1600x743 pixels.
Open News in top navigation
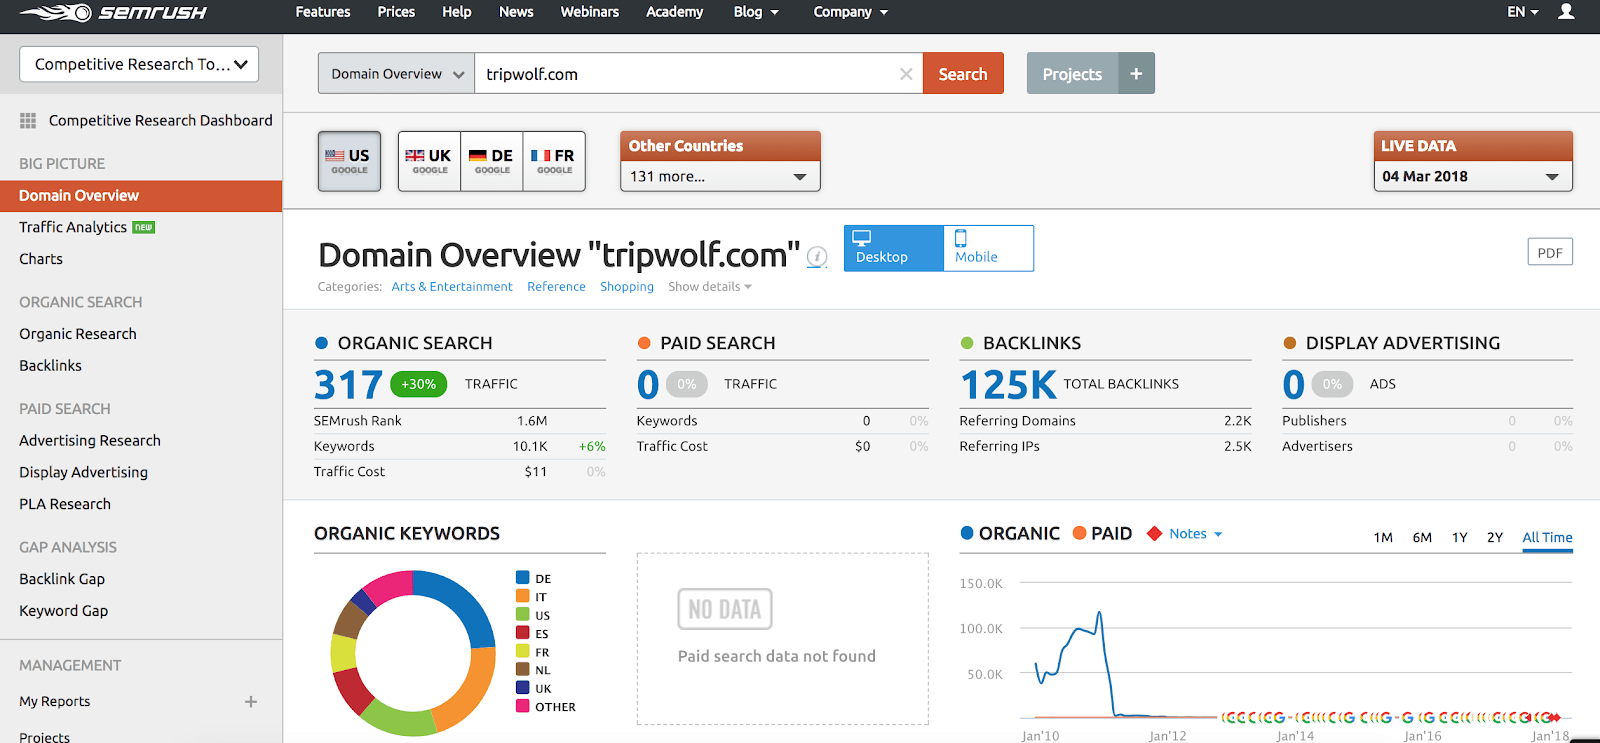[516, 12]
